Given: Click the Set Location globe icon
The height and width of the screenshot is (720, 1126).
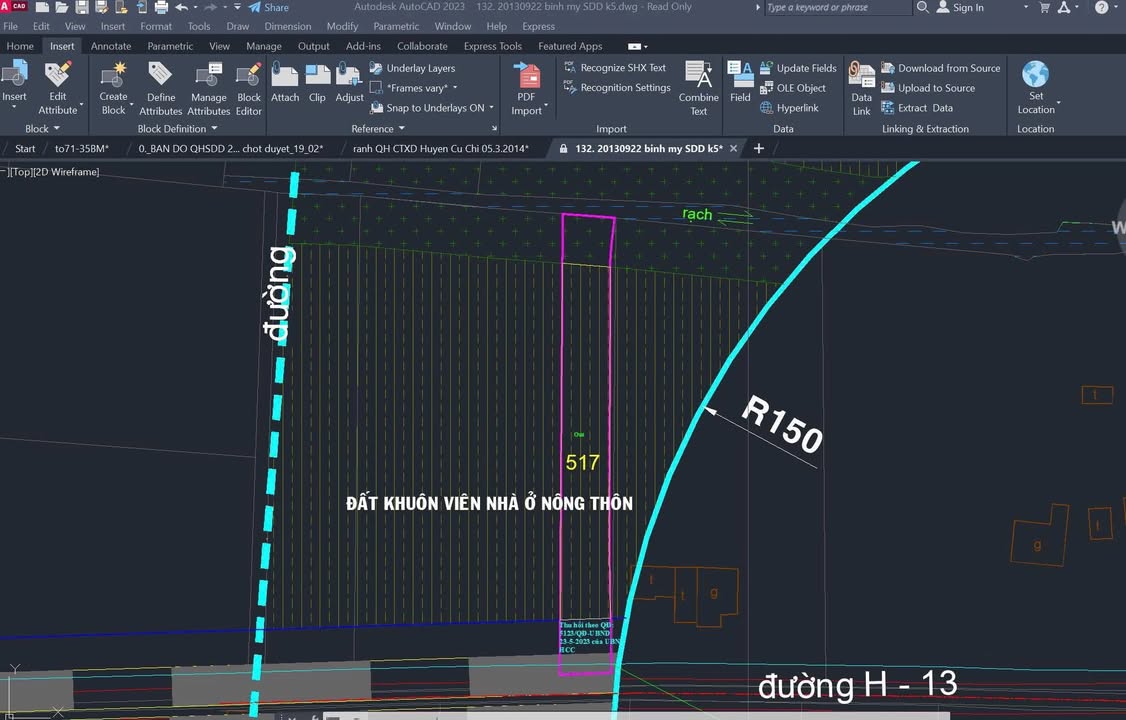Looking at the screenshot, I should pyautogui.click(x=1036, y=76).
